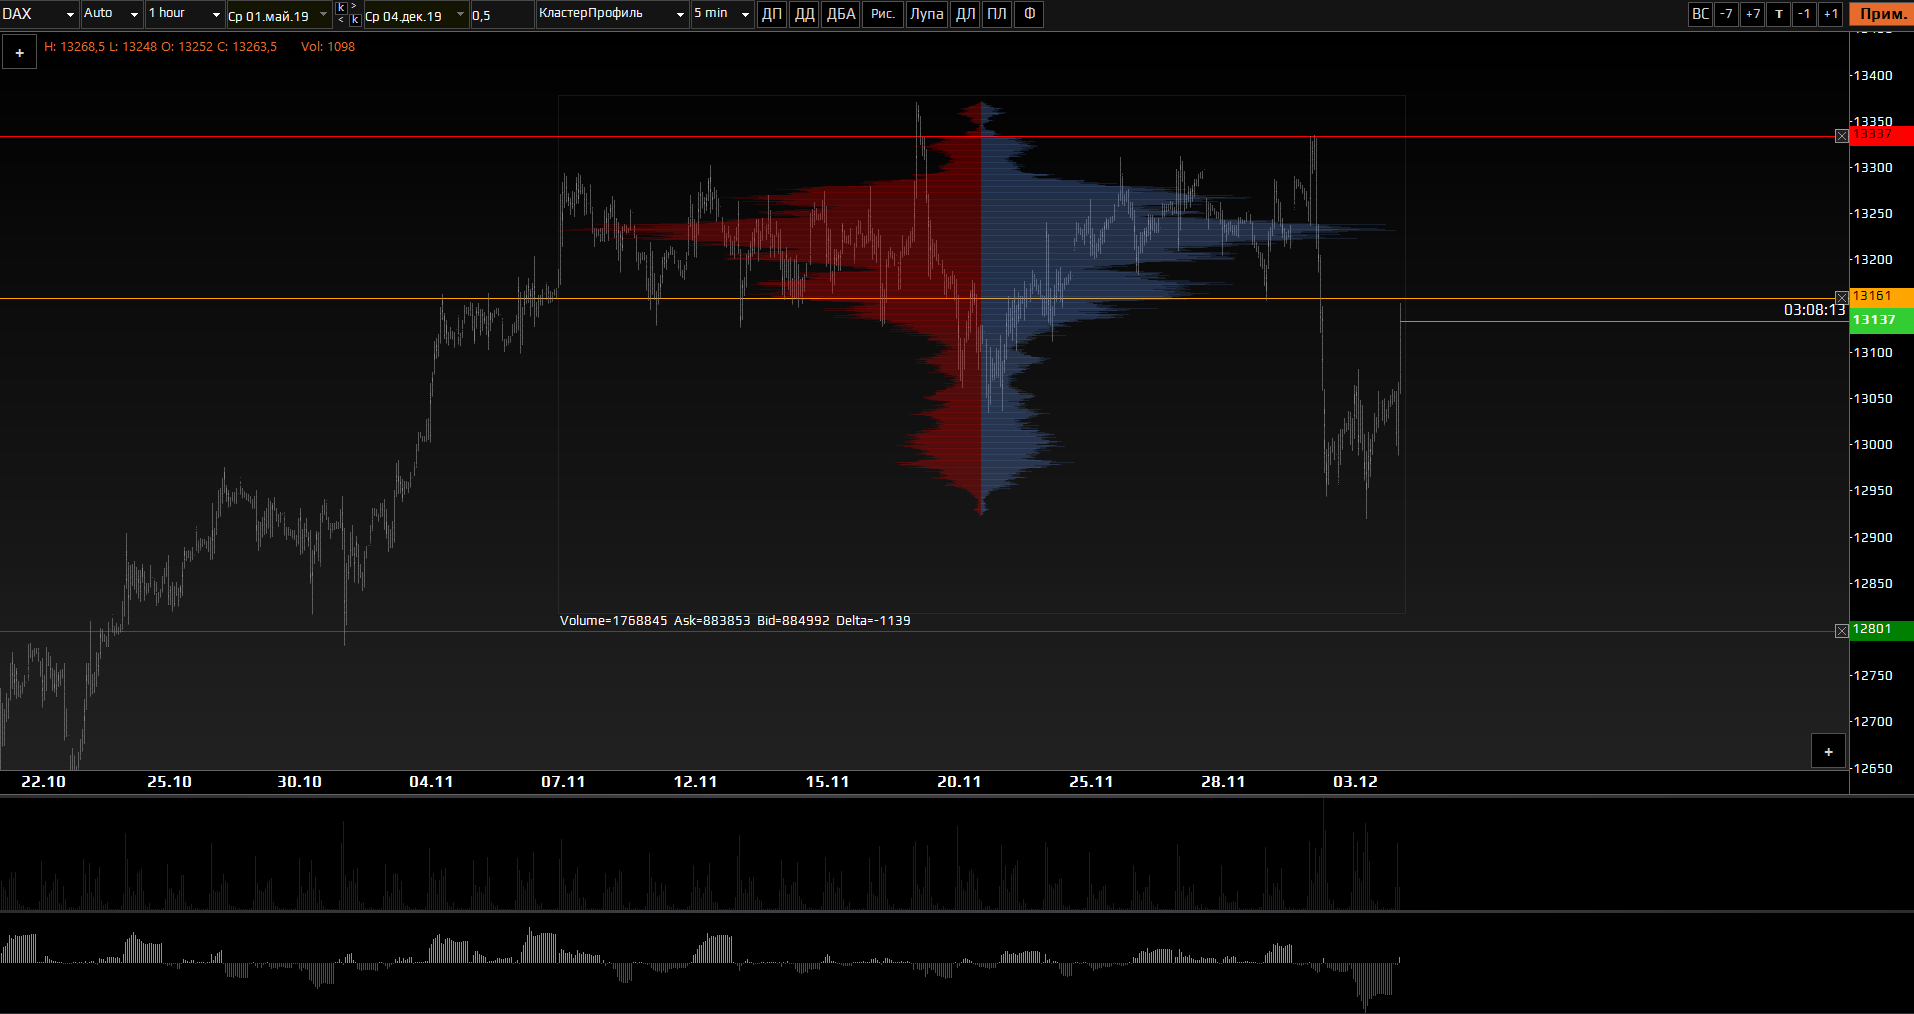
Task: Open the КластерПрофиль chart type dropdown
Action: 612,14
